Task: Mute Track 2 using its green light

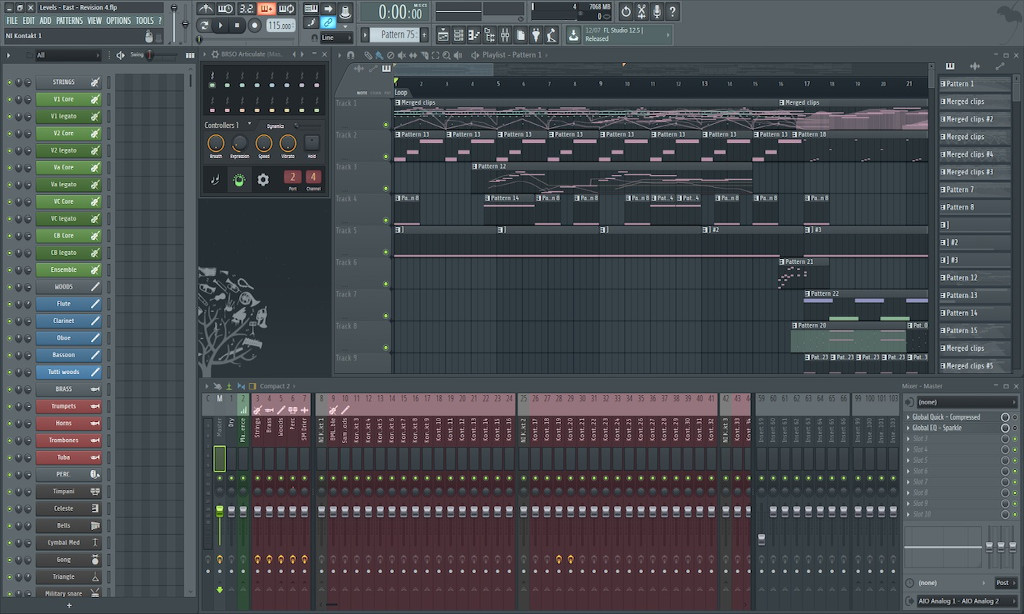Action: click(x=386, y=157)
